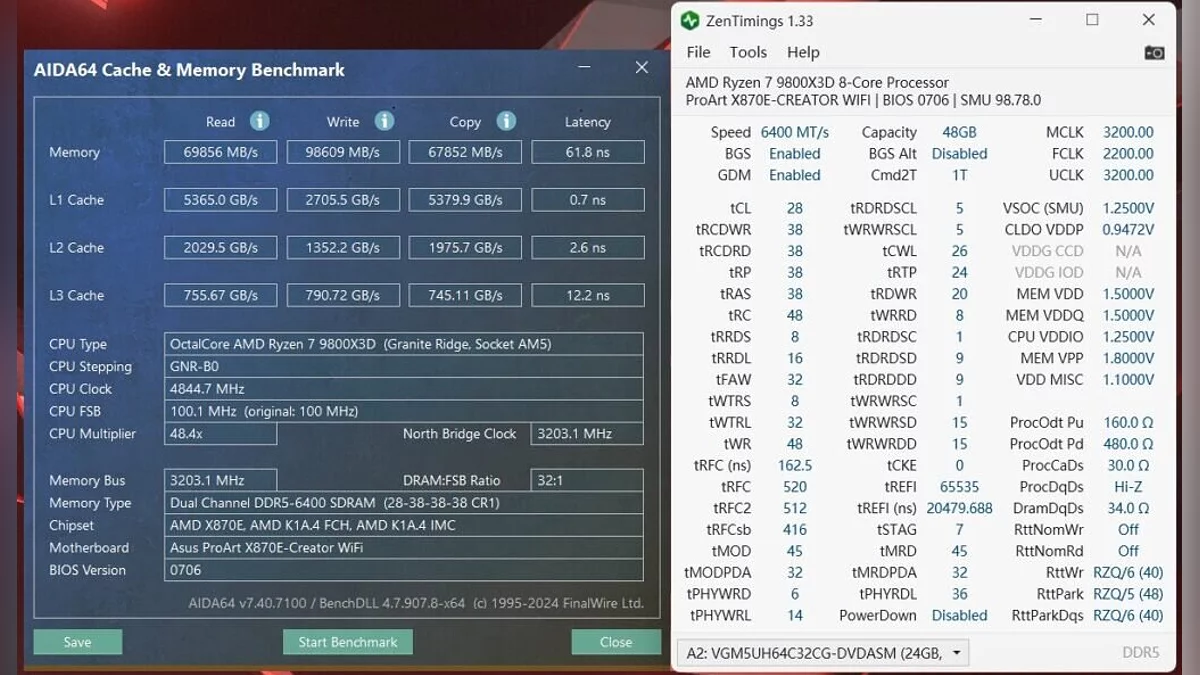Click the Copy column info icon
The height and width of the screenshot is (675, 1200).
coord(506,121)
